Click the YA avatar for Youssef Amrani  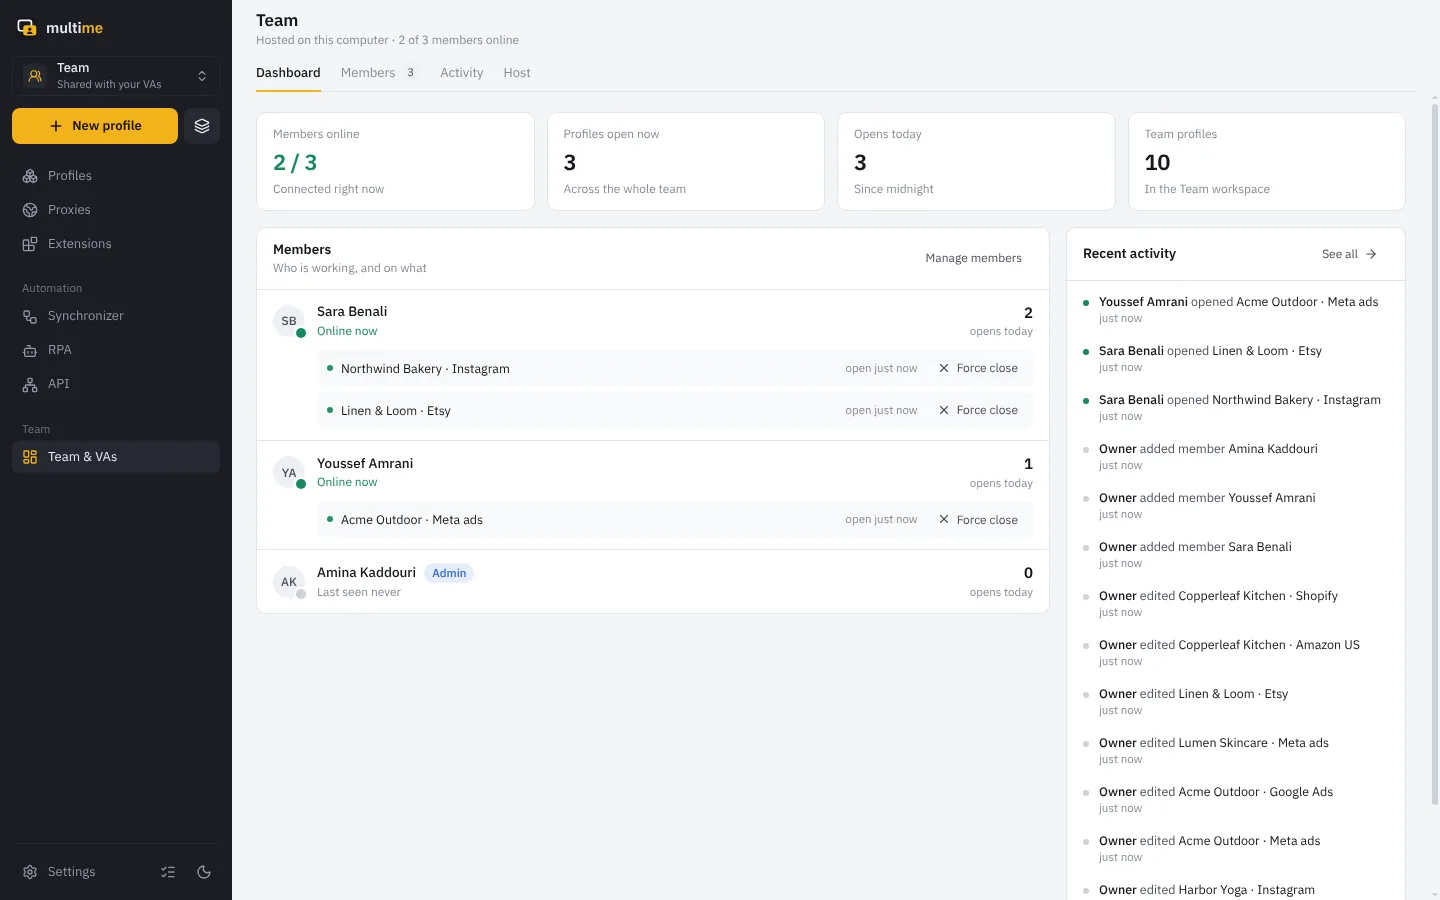click(289, 473)
